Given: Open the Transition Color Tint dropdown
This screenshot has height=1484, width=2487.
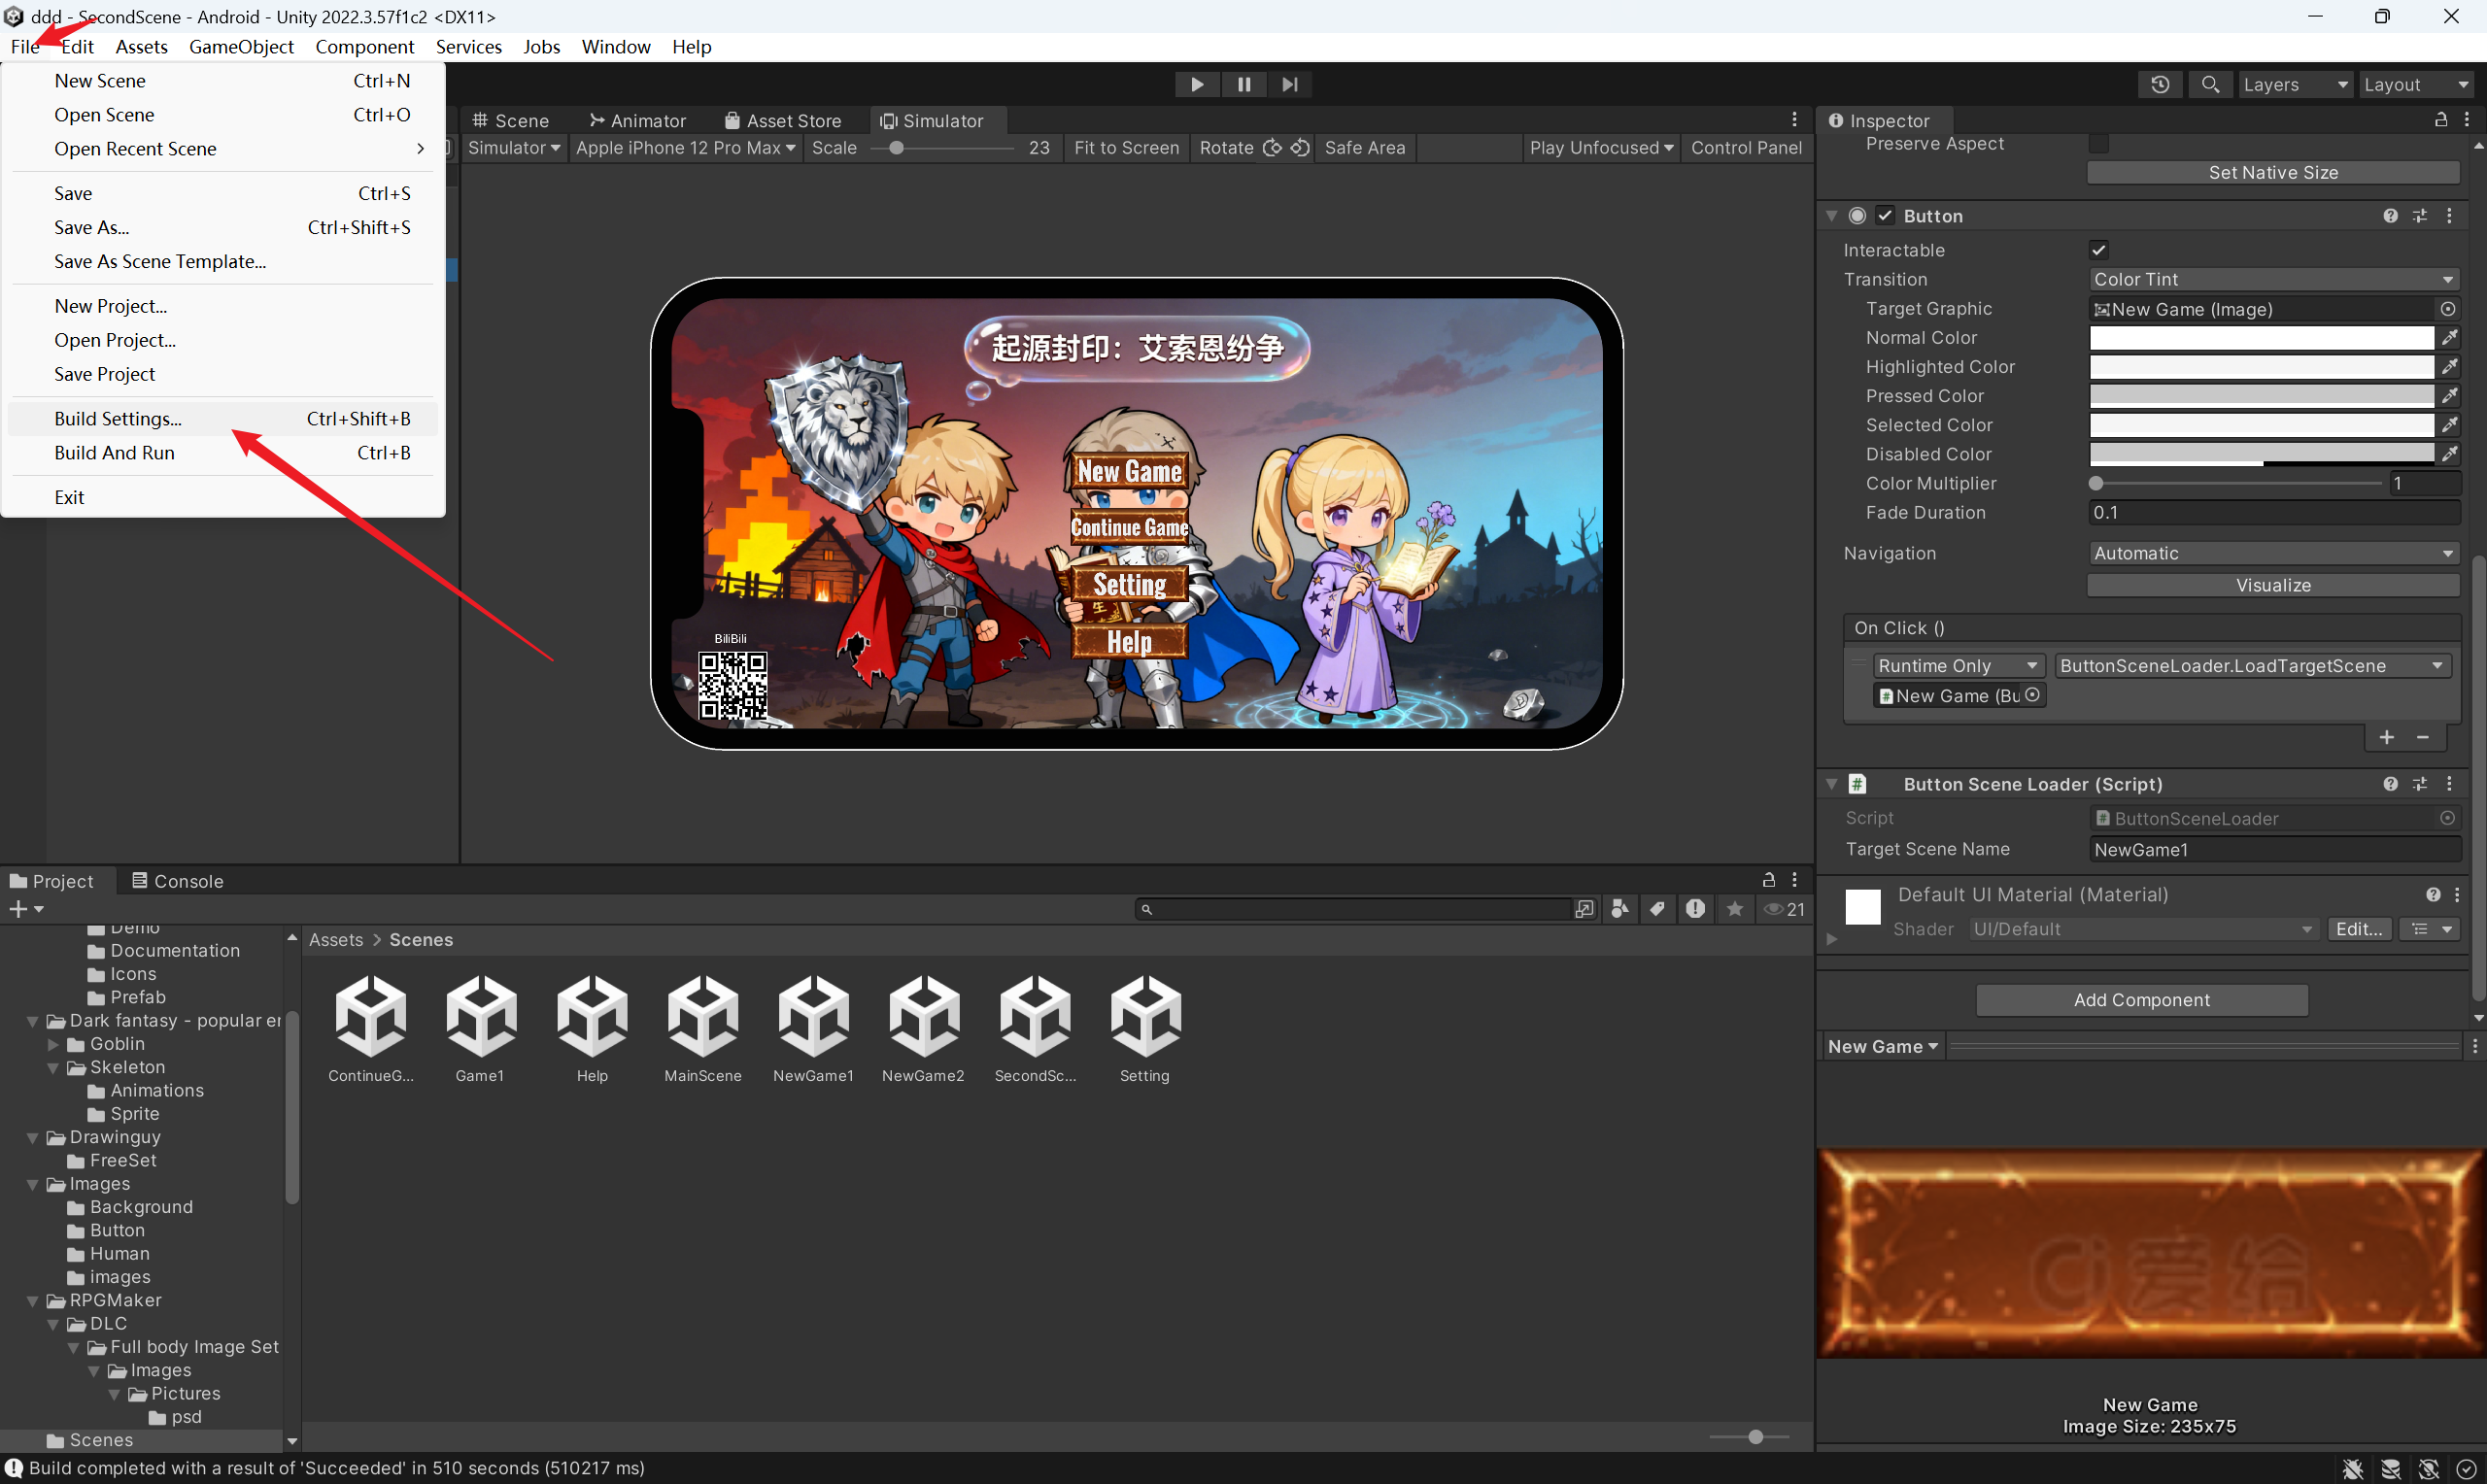Looking at the screenshot, I should tap(2274, 279).
